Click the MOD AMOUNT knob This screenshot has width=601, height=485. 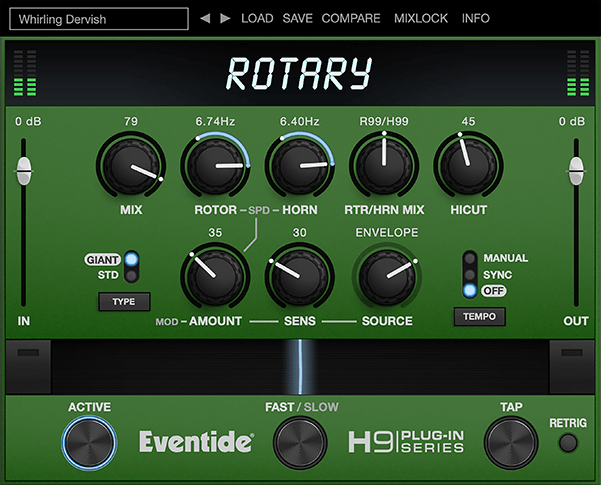coord(215,276)
